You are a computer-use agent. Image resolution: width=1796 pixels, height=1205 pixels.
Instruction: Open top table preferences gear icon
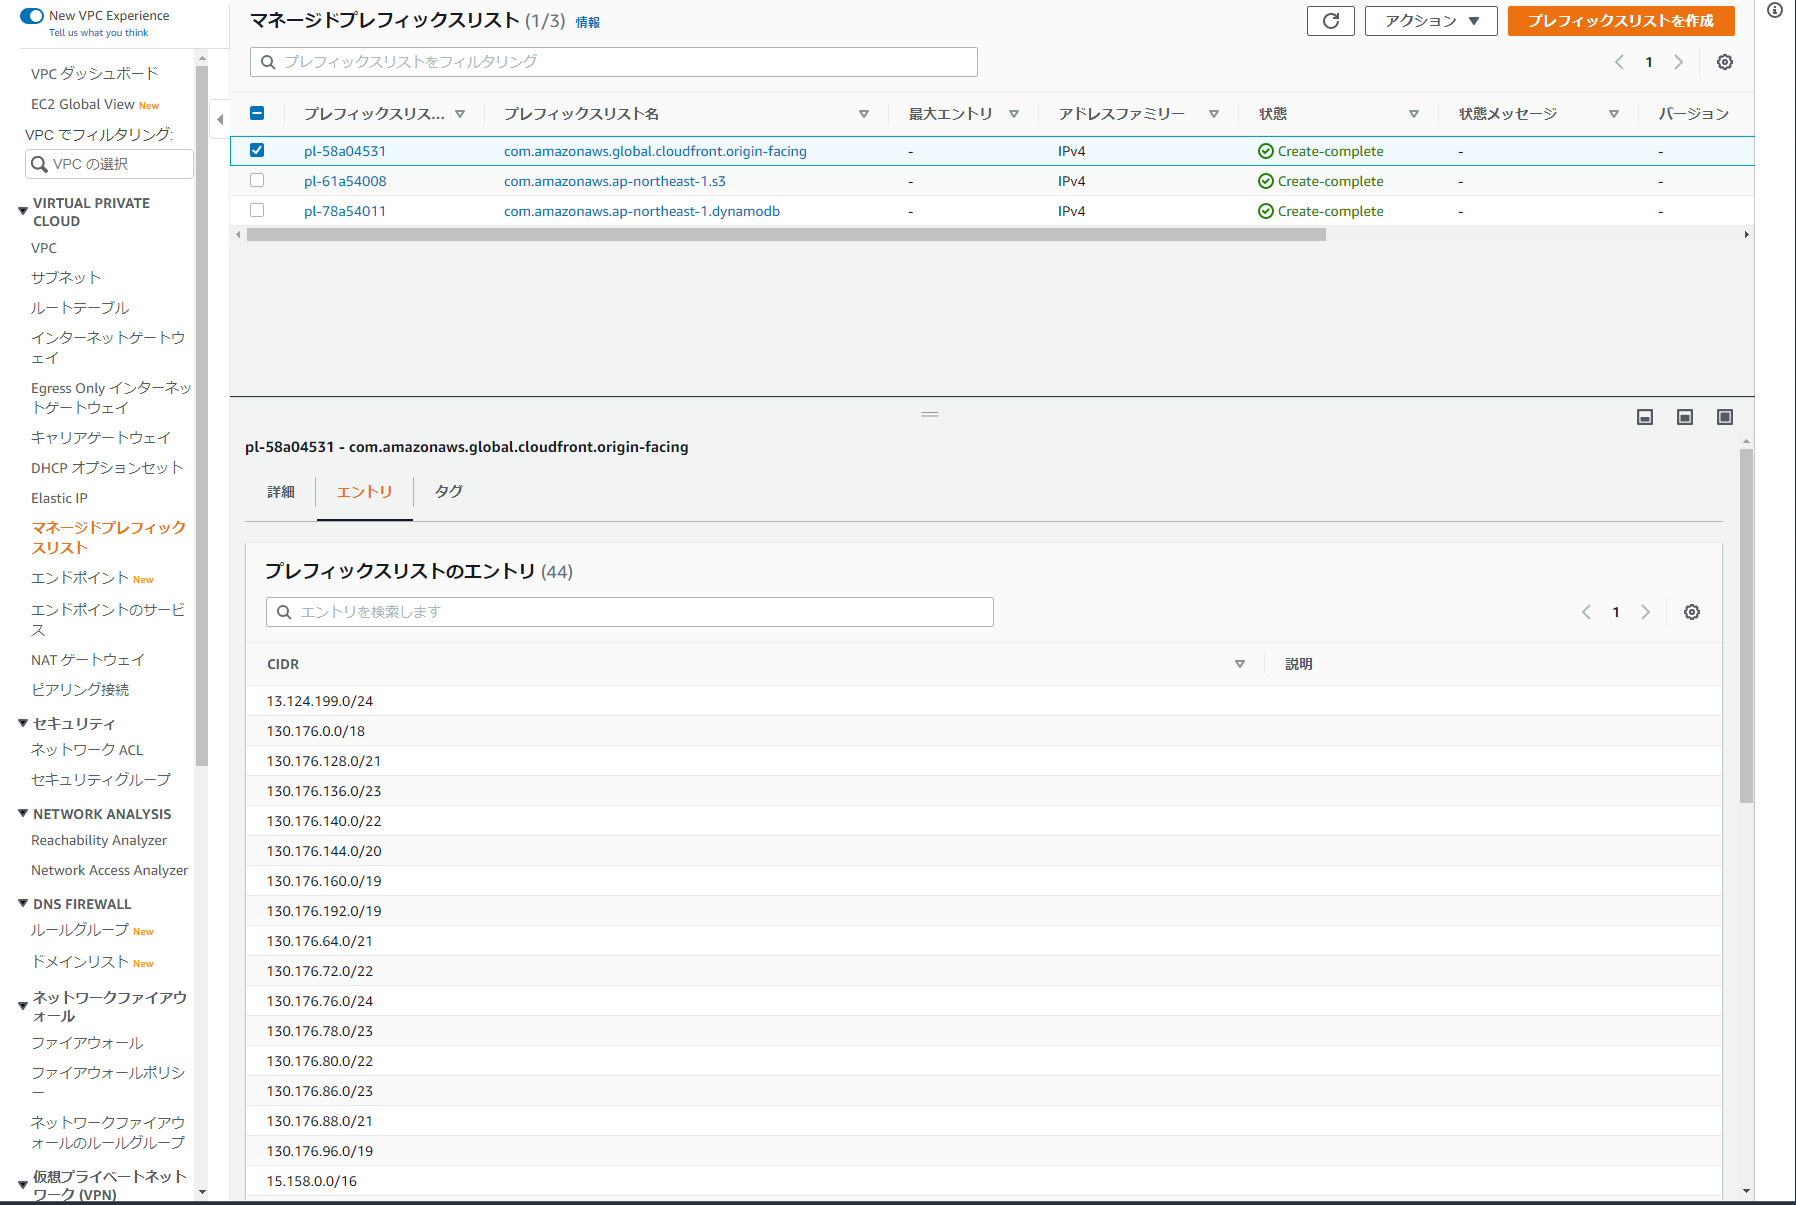(1725, 62)
